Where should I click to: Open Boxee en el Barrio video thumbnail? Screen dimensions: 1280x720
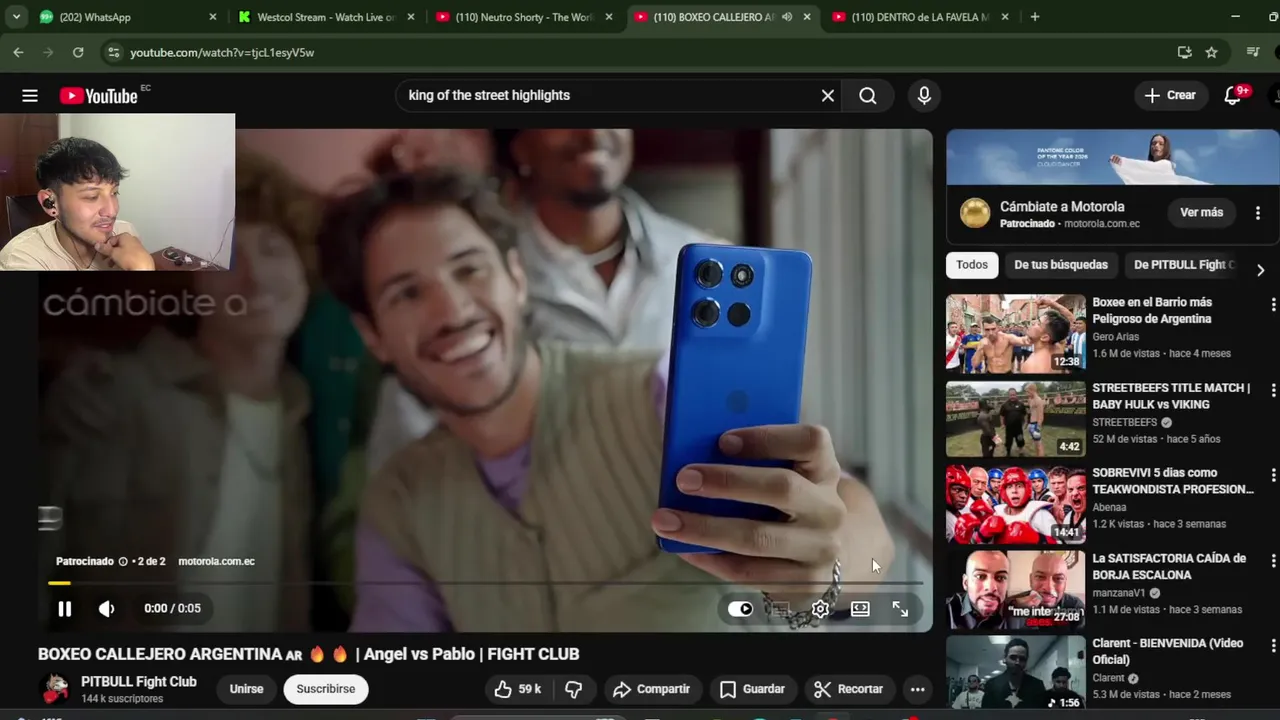1016,333
